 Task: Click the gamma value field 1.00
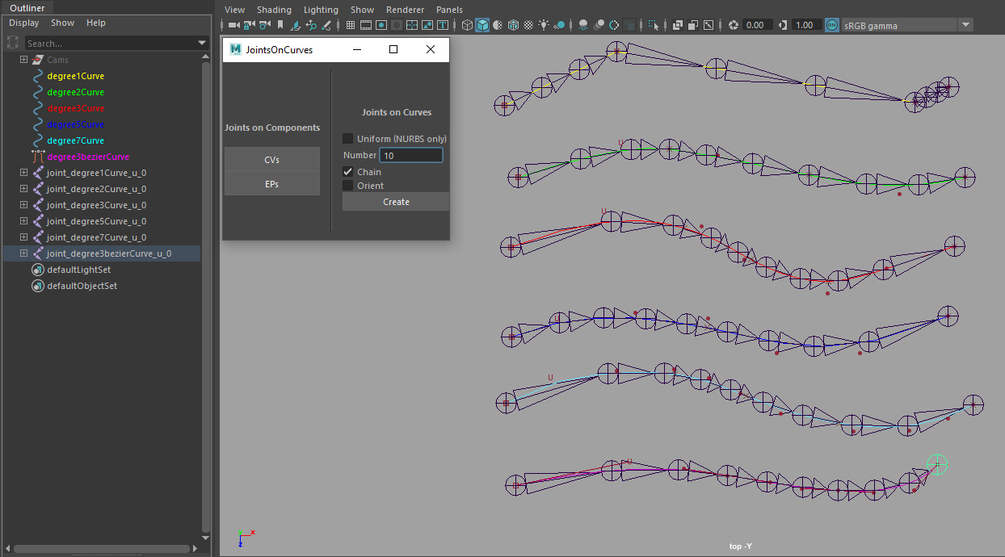point(805,25)
